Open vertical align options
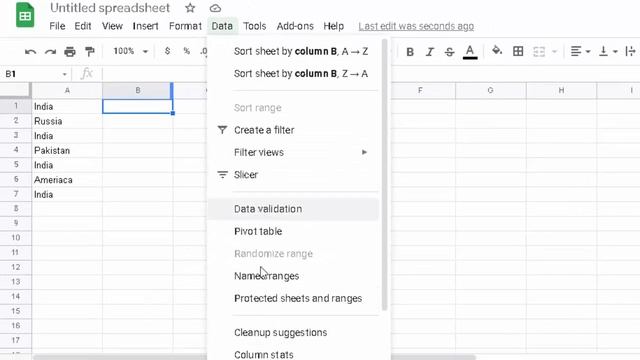The image size is (640, 360). [603, 51]
